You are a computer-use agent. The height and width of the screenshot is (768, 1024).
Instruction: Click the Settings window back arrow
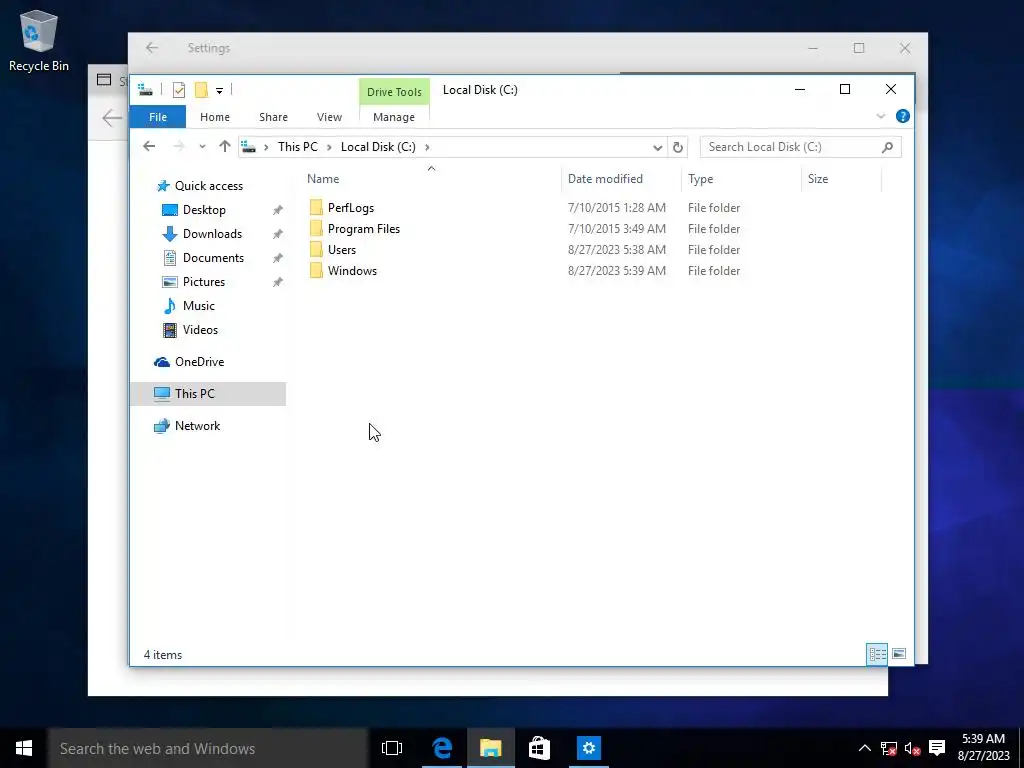coord(152,48)
